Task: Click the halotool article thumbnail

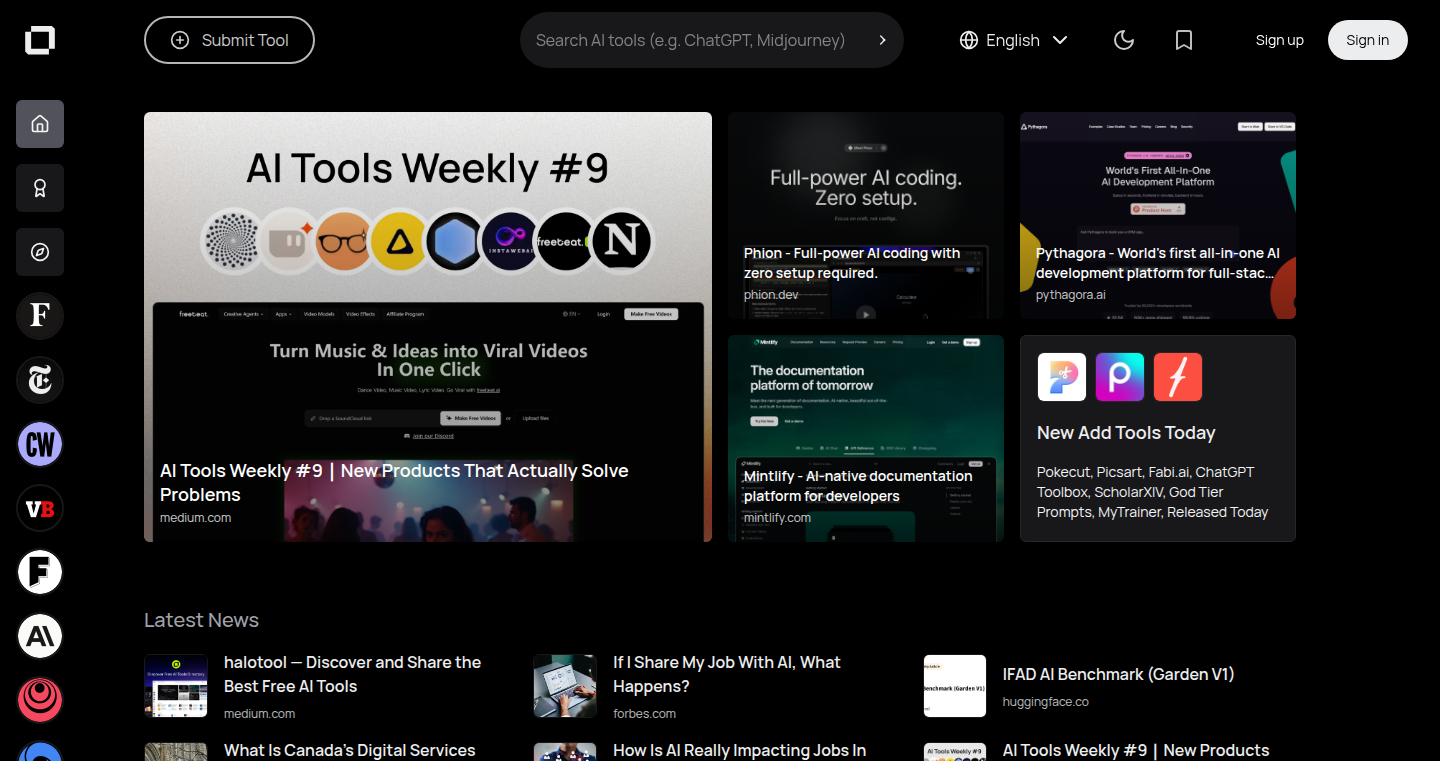Action: (176, 686)
